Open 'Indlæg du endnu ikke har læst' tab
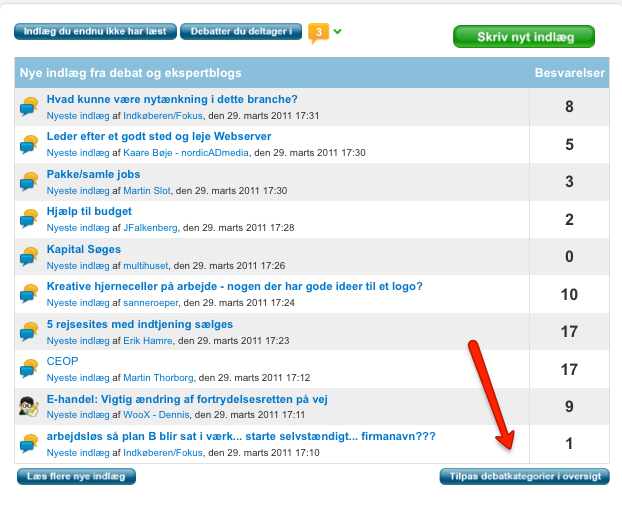 coord(94,32)
